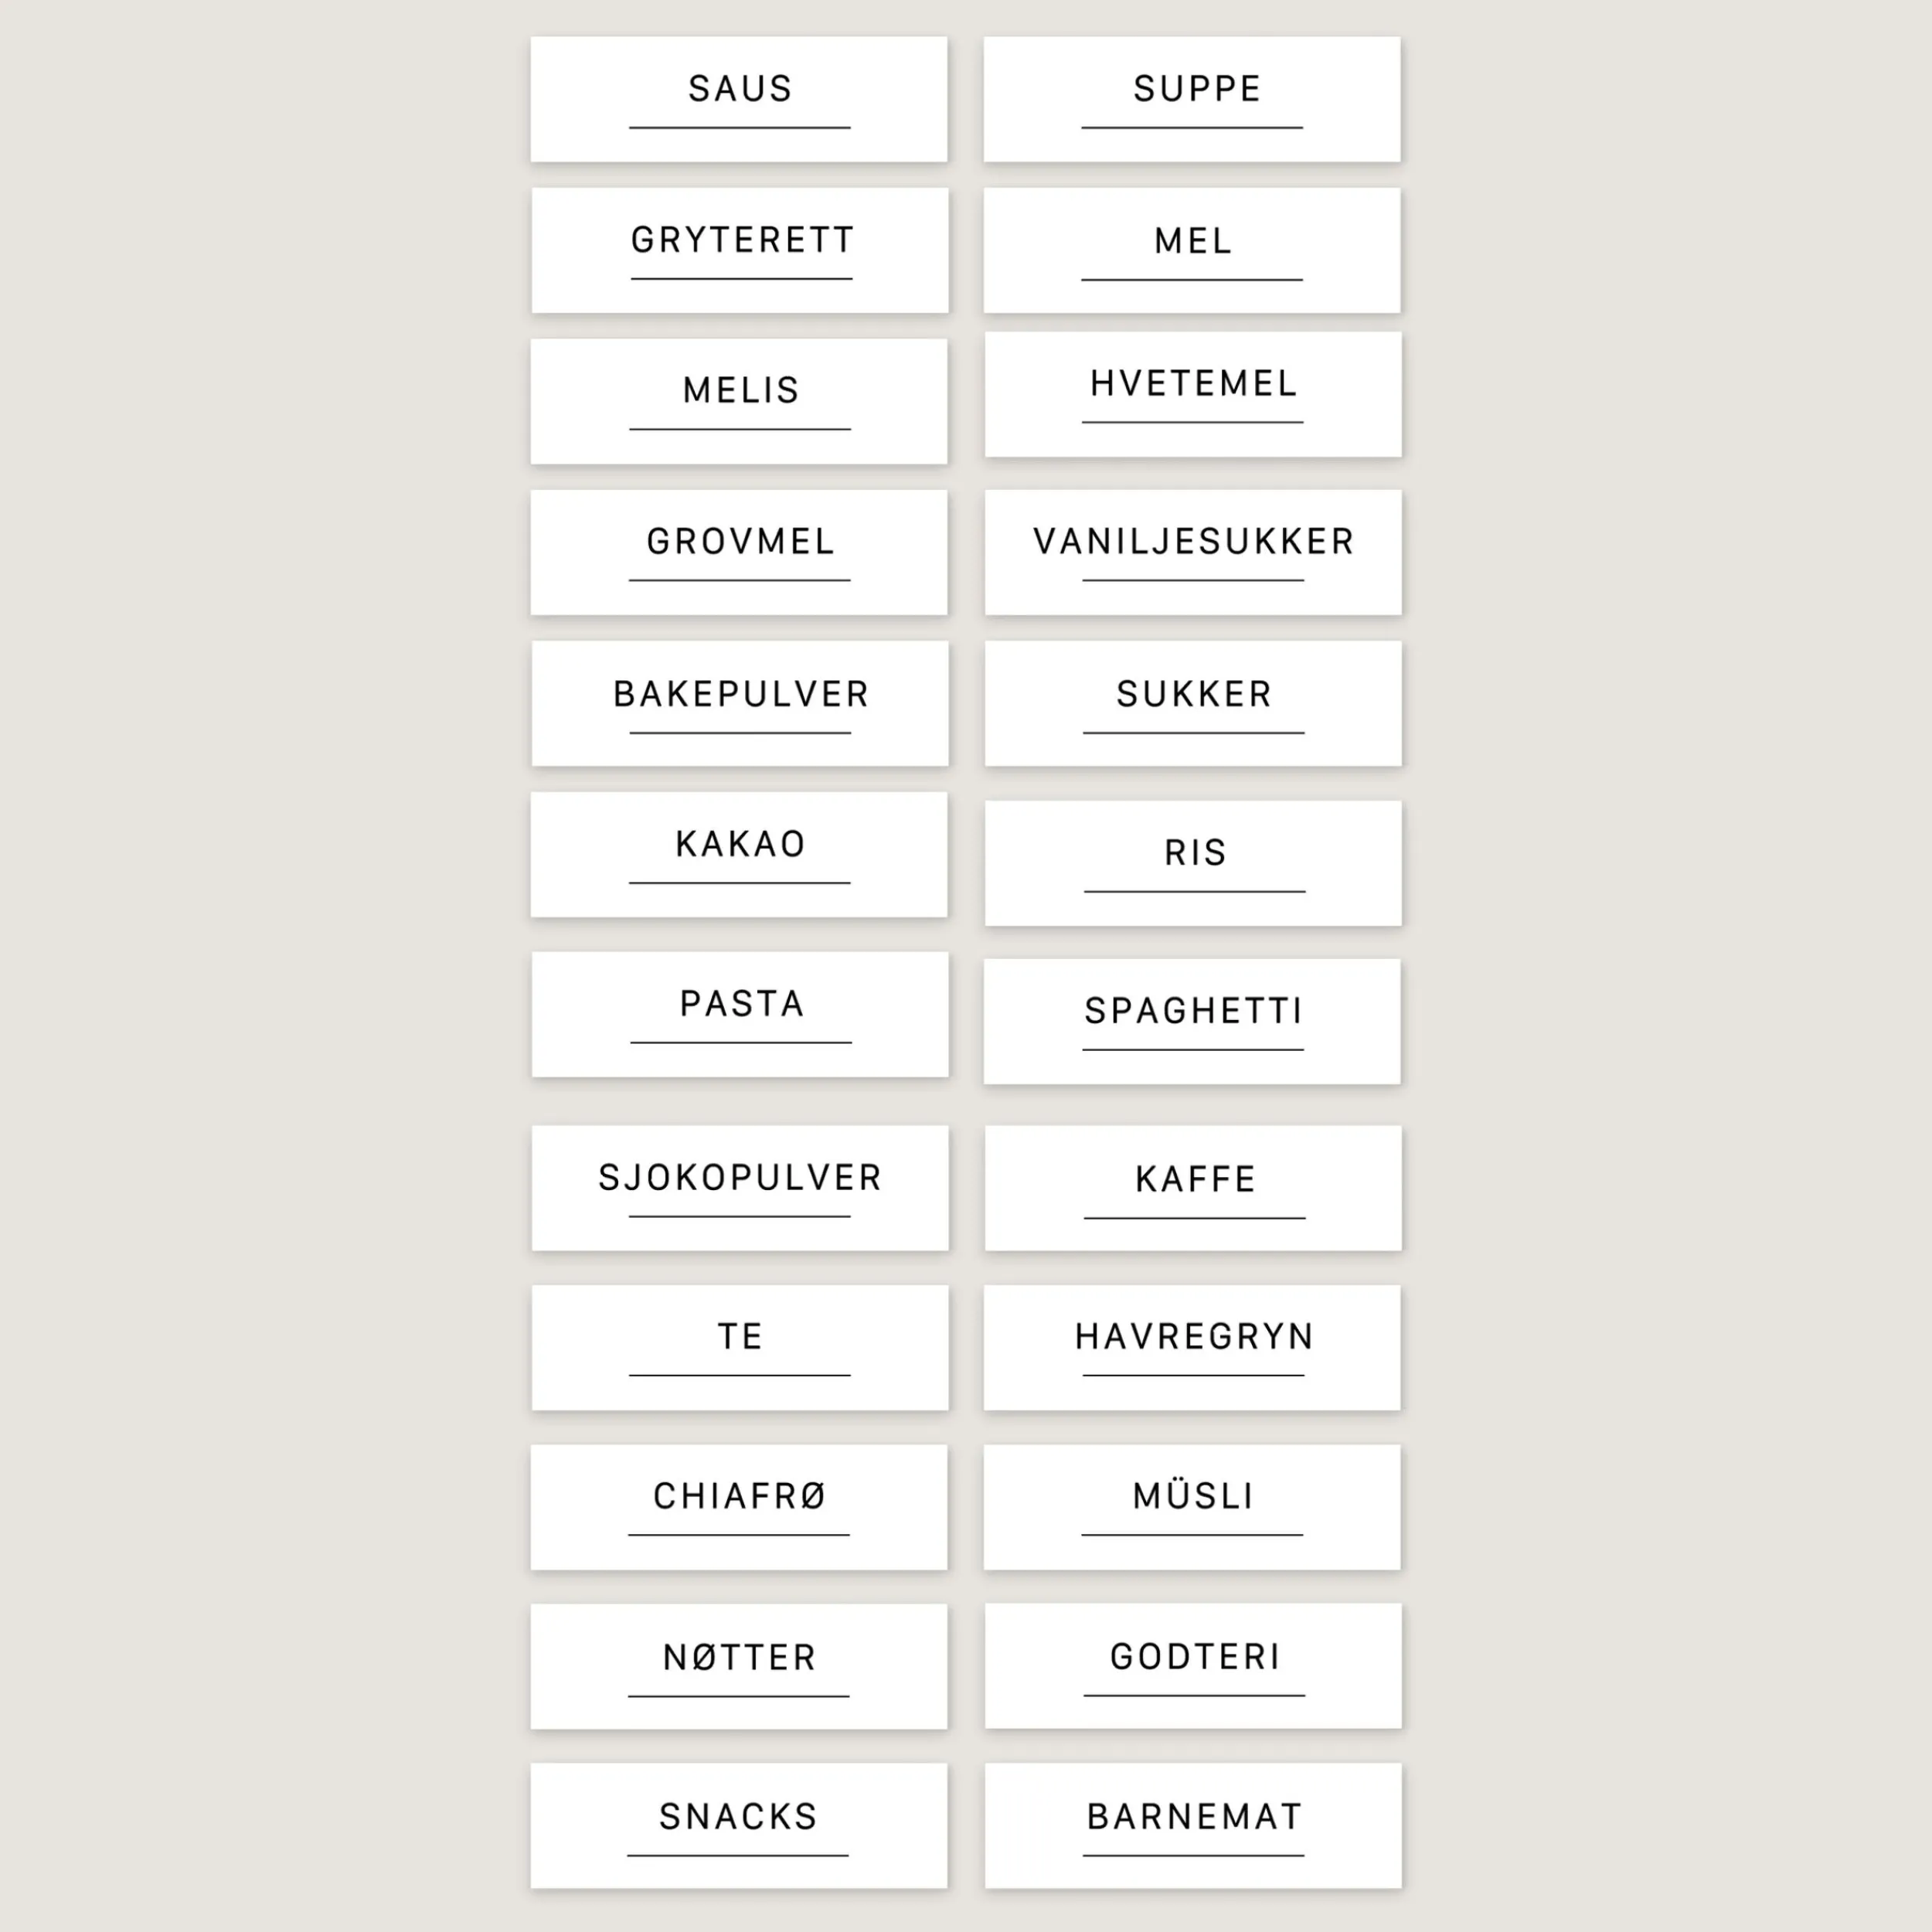The image size is (1932, 1932).
Task: Select the SUKKER label
Action: point(1193,703)
